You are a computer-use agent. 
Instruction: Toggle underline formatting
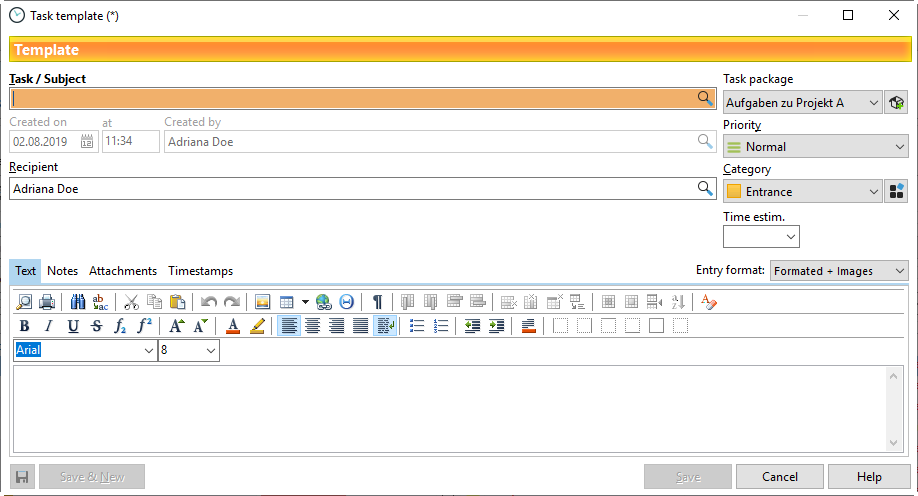(73, 326)
